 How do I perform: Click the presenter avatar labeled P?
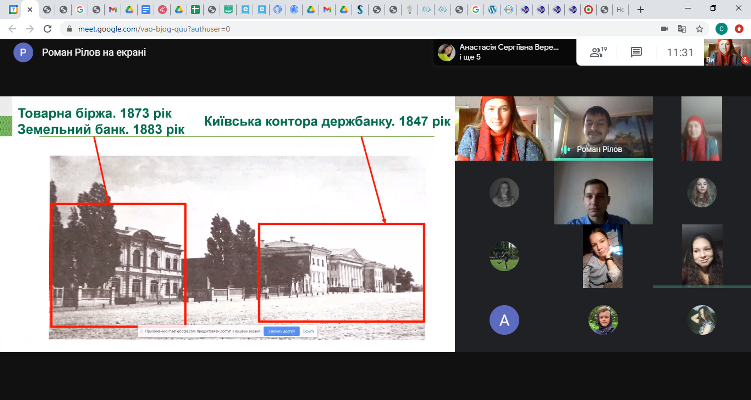pyautogui.click(x=22, y=53)
